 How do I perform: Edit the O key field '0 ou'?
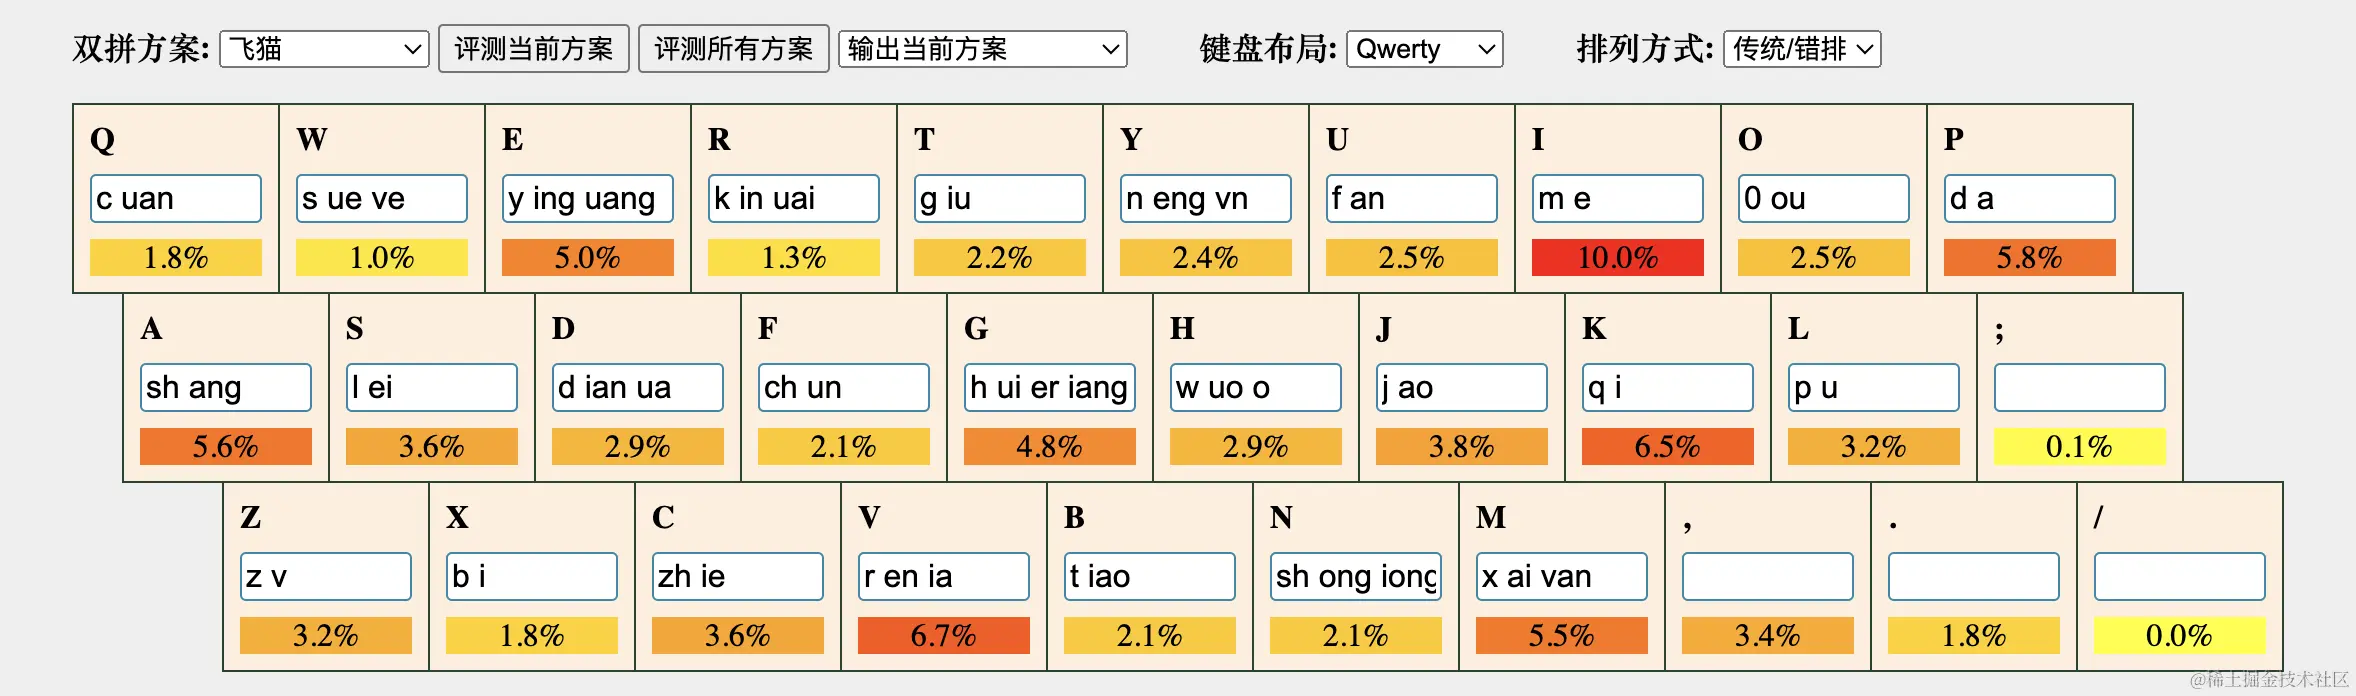coord(1824,198)
